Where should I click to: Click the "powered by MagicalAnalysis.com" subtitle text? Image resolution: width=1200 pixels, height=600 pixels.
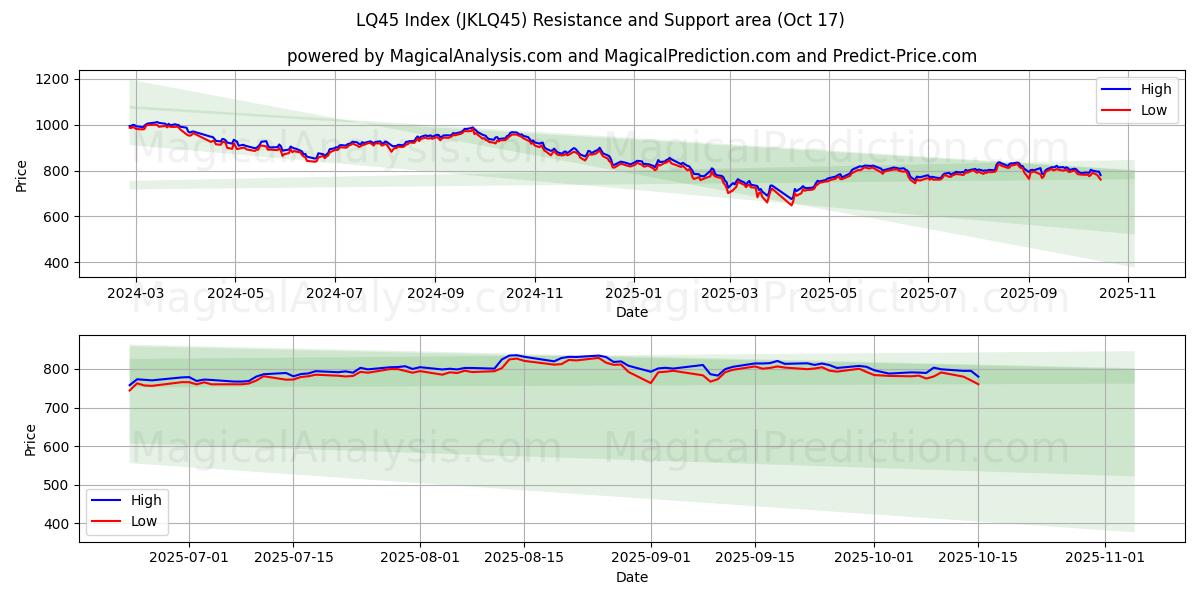coord(631,56)
